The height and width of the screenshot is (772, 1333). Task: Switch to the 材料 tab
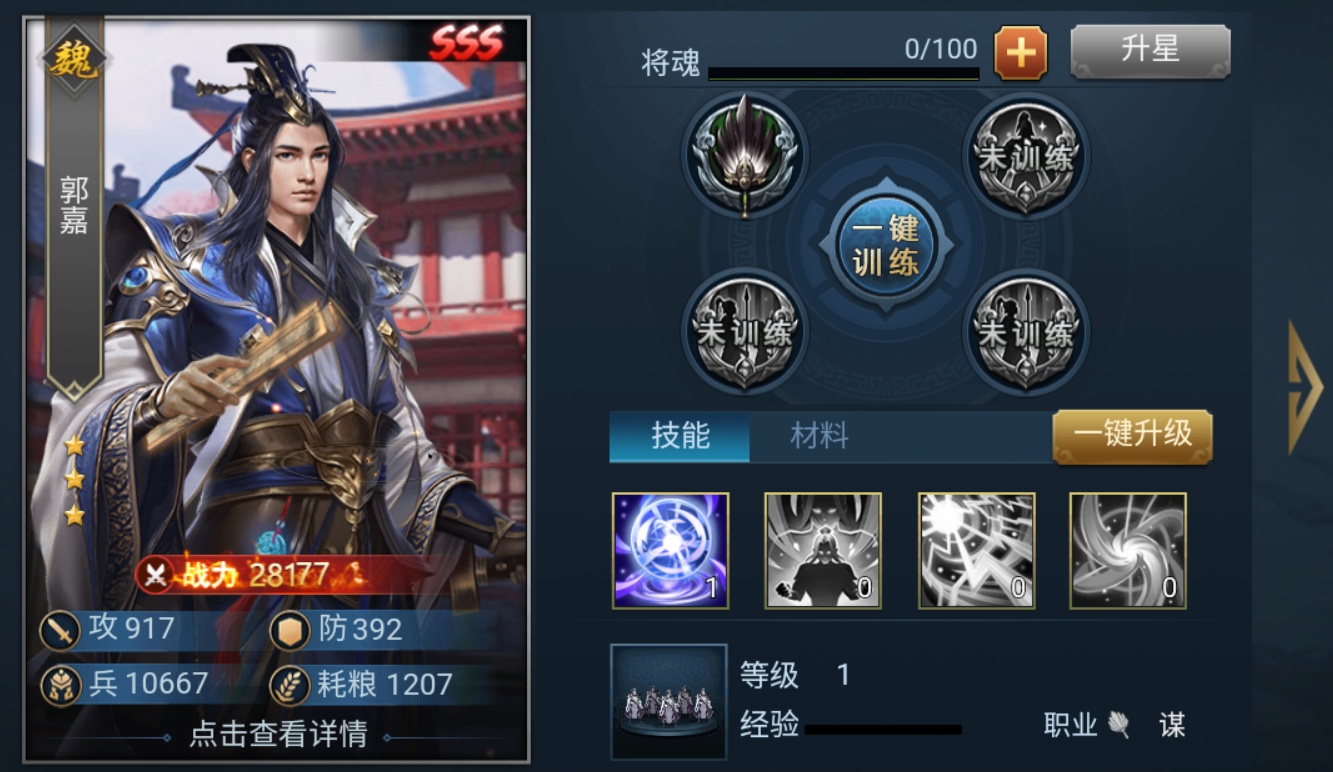tap(819, 436)
